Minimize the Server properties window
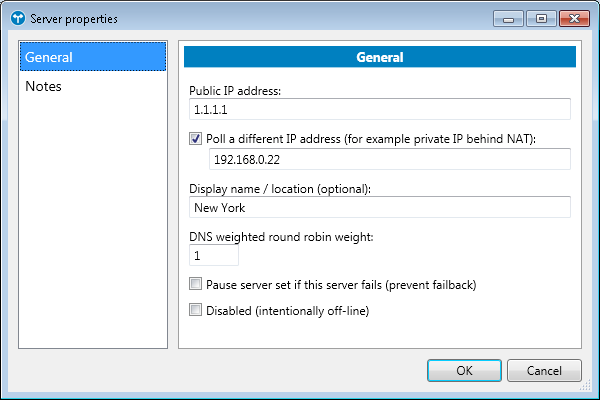Viewport: 600px width, 400px height. 514,18
